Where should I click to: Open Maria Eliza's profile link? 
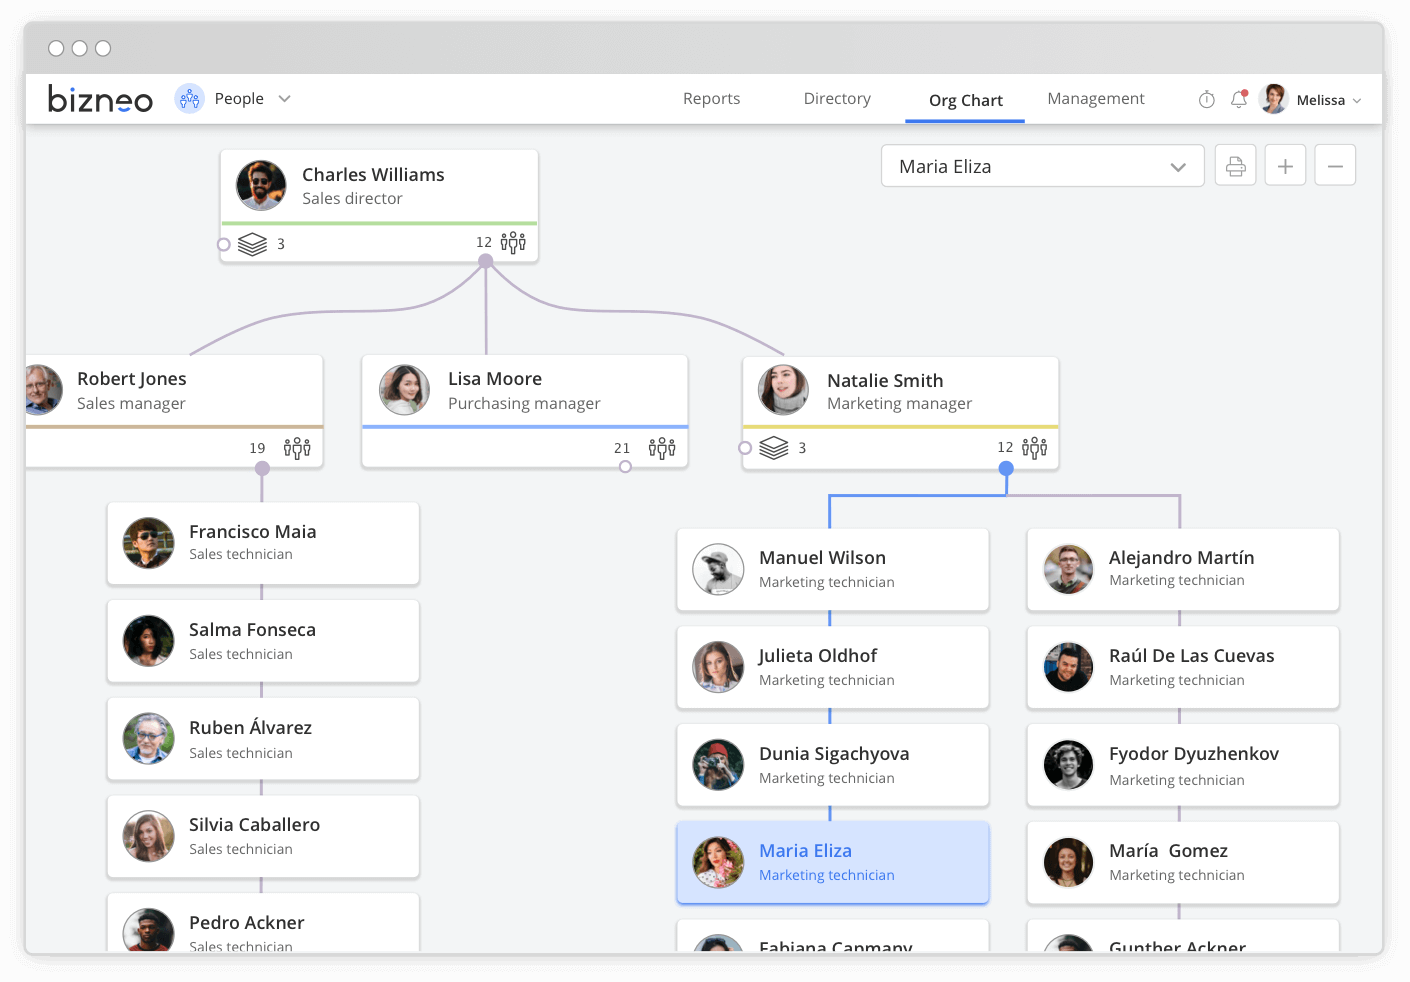805,850
